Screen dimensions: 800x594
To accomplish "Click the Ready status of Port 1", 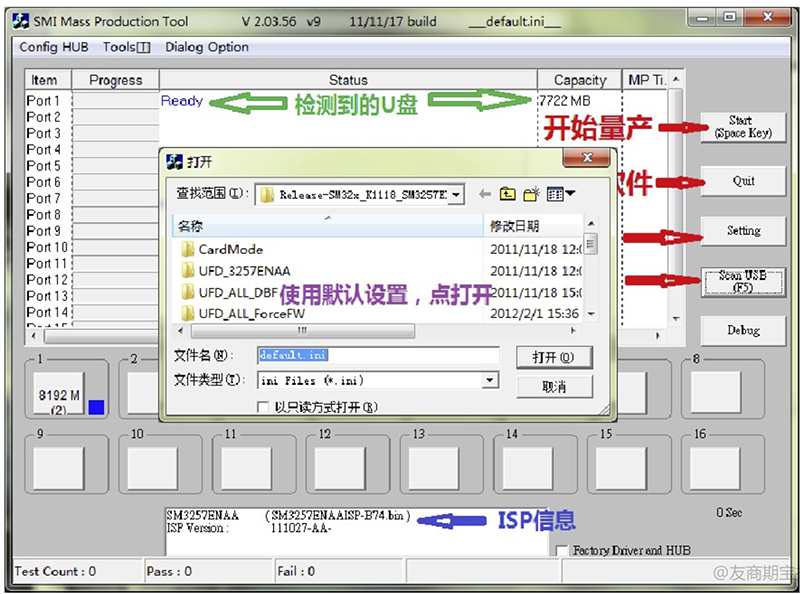I will [182, 101].
